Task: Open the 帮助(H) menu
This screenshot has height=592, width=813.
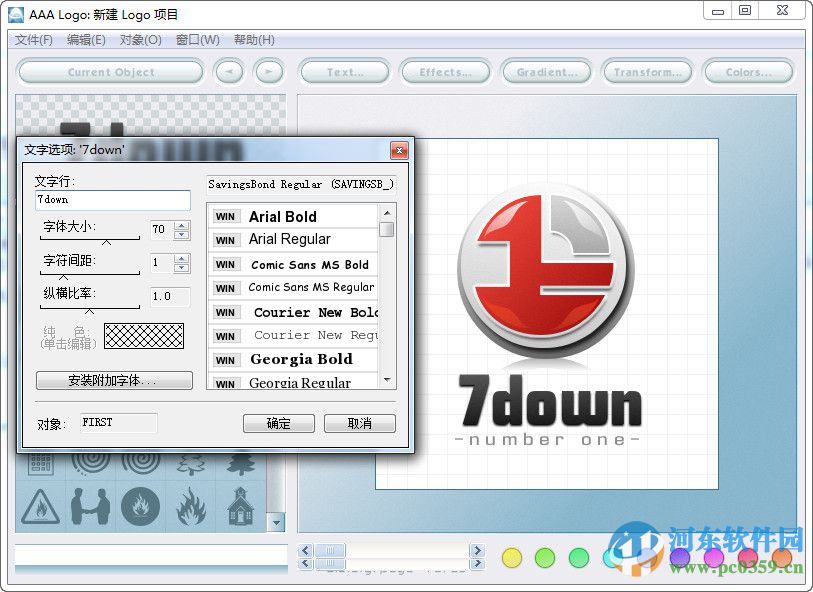Action: [254, 40]
